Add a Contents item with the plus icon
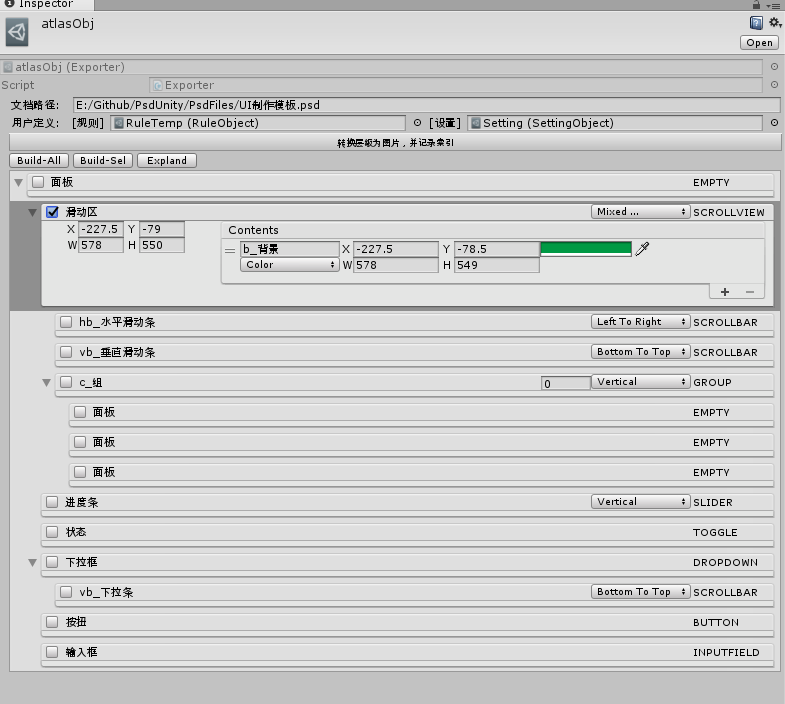Image resolution: width=785 pixels, height=704 pixels. [725, 292]
